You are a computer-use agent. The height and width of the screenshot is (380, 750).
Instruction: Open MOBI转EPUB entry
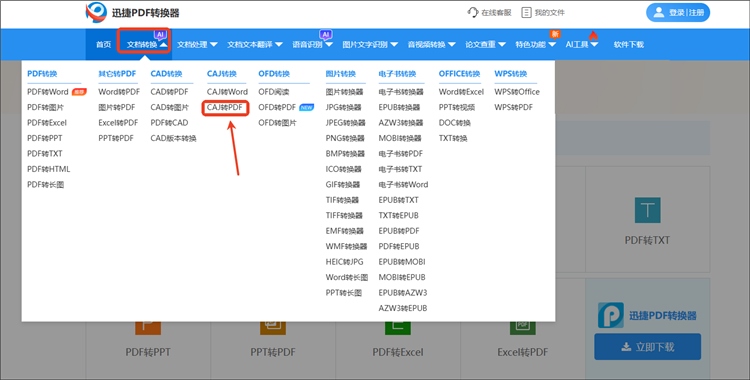click(x=402, y=277)
